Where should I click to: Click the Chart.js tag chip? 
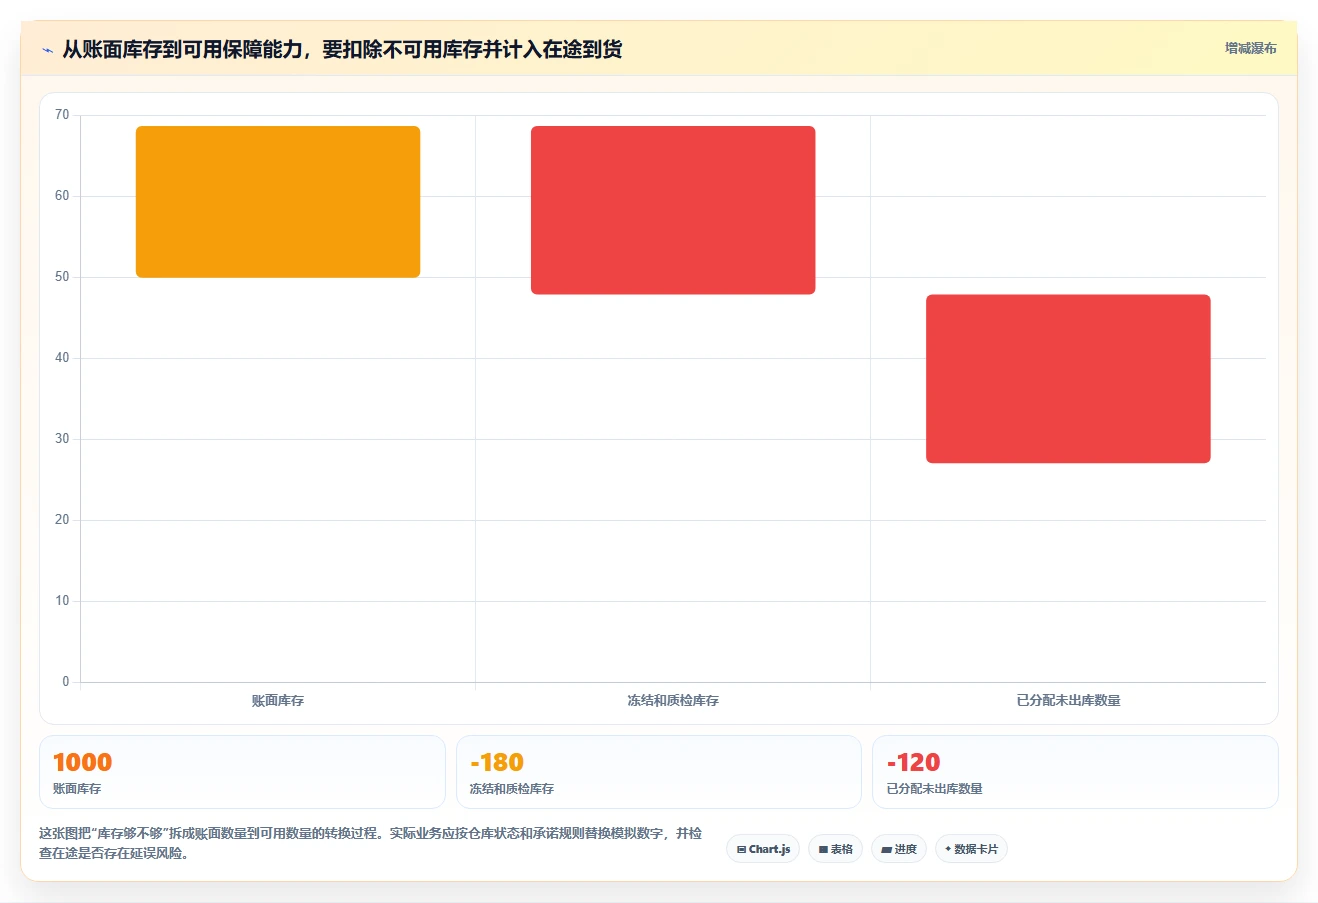click(x=763, y=849)
